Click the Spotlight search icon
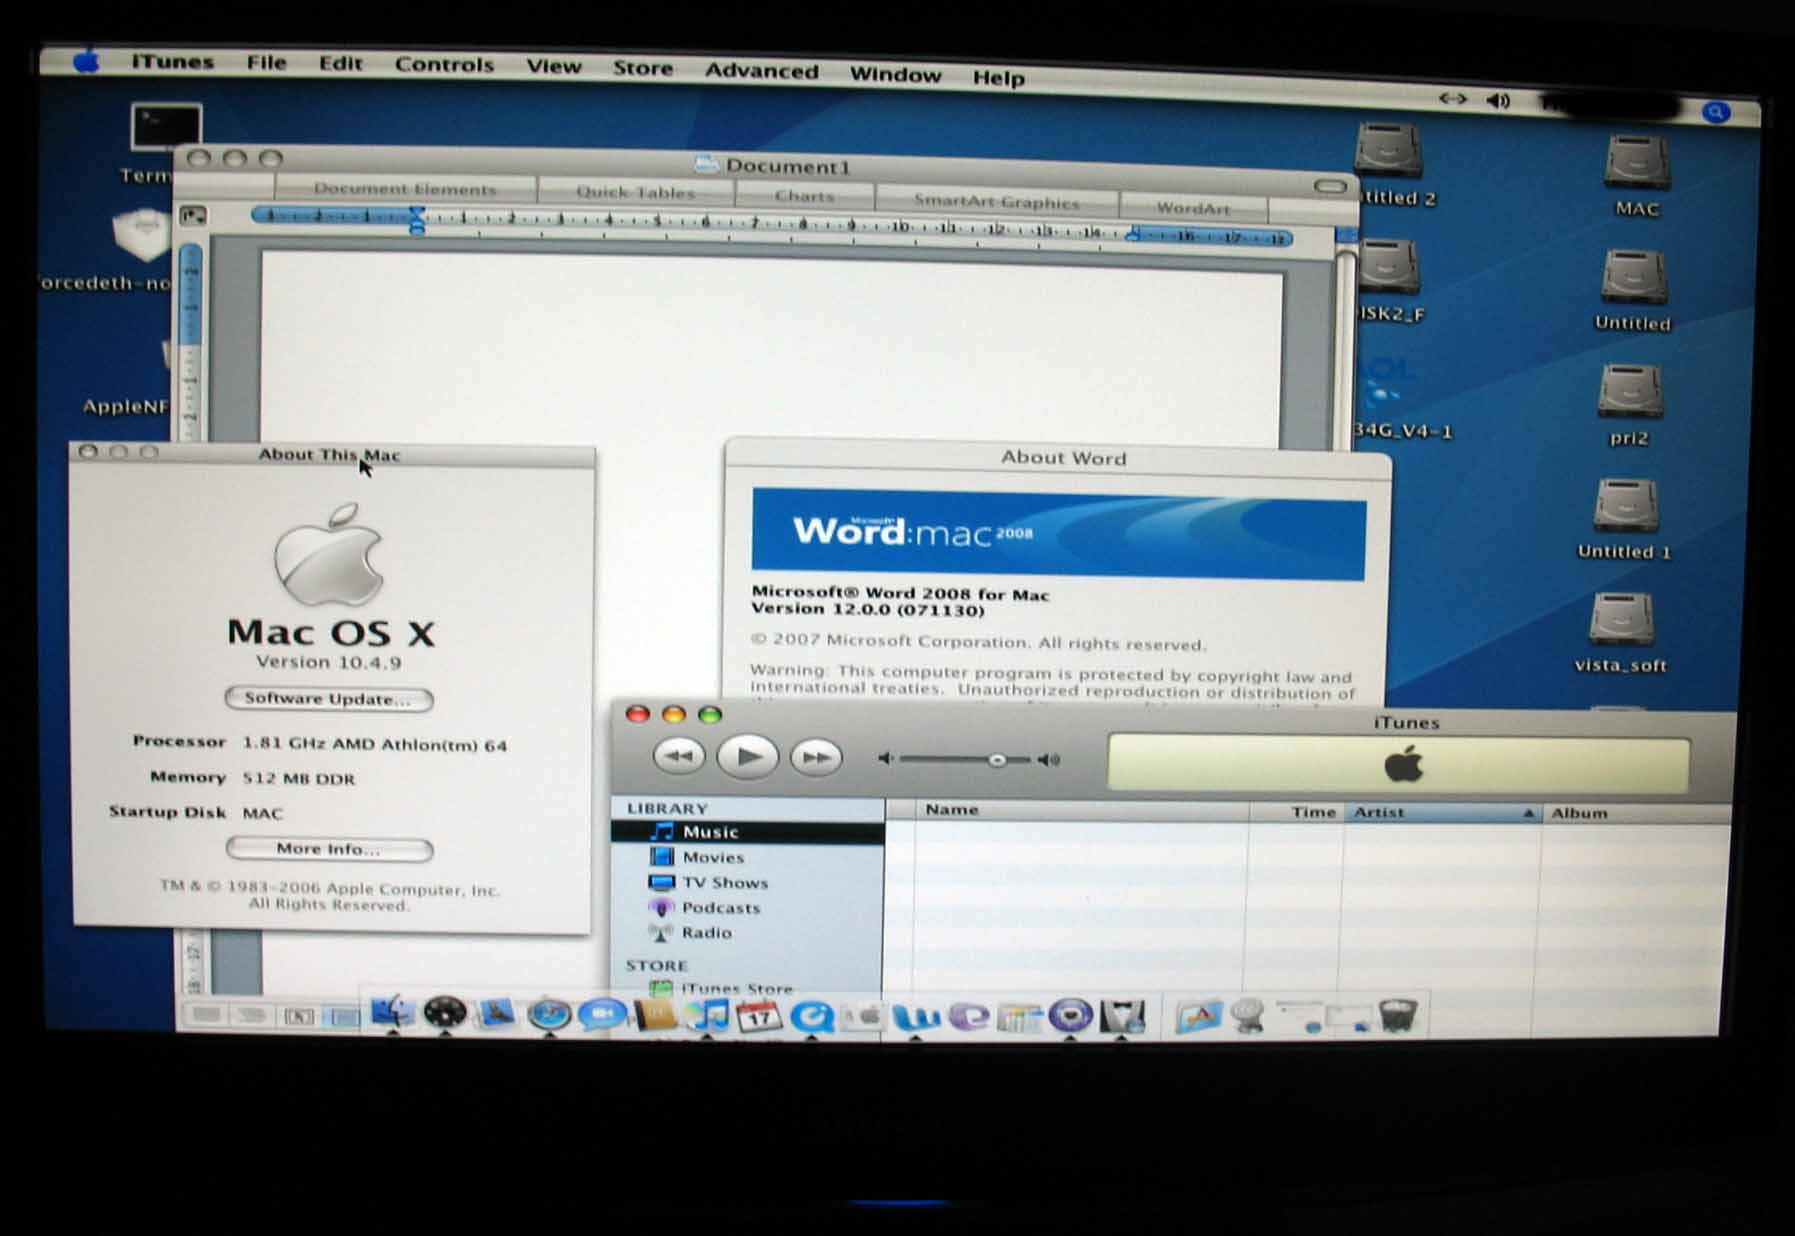This screenshot has width=1795, height=1236. (1716, 112)
